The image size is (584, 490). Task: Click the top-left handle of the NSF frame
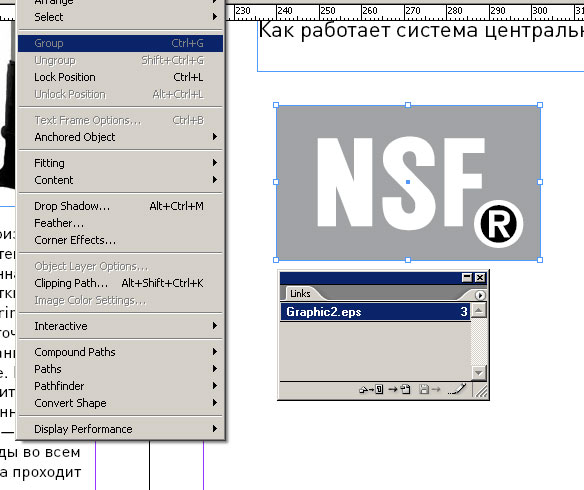[x=276, y=105]
